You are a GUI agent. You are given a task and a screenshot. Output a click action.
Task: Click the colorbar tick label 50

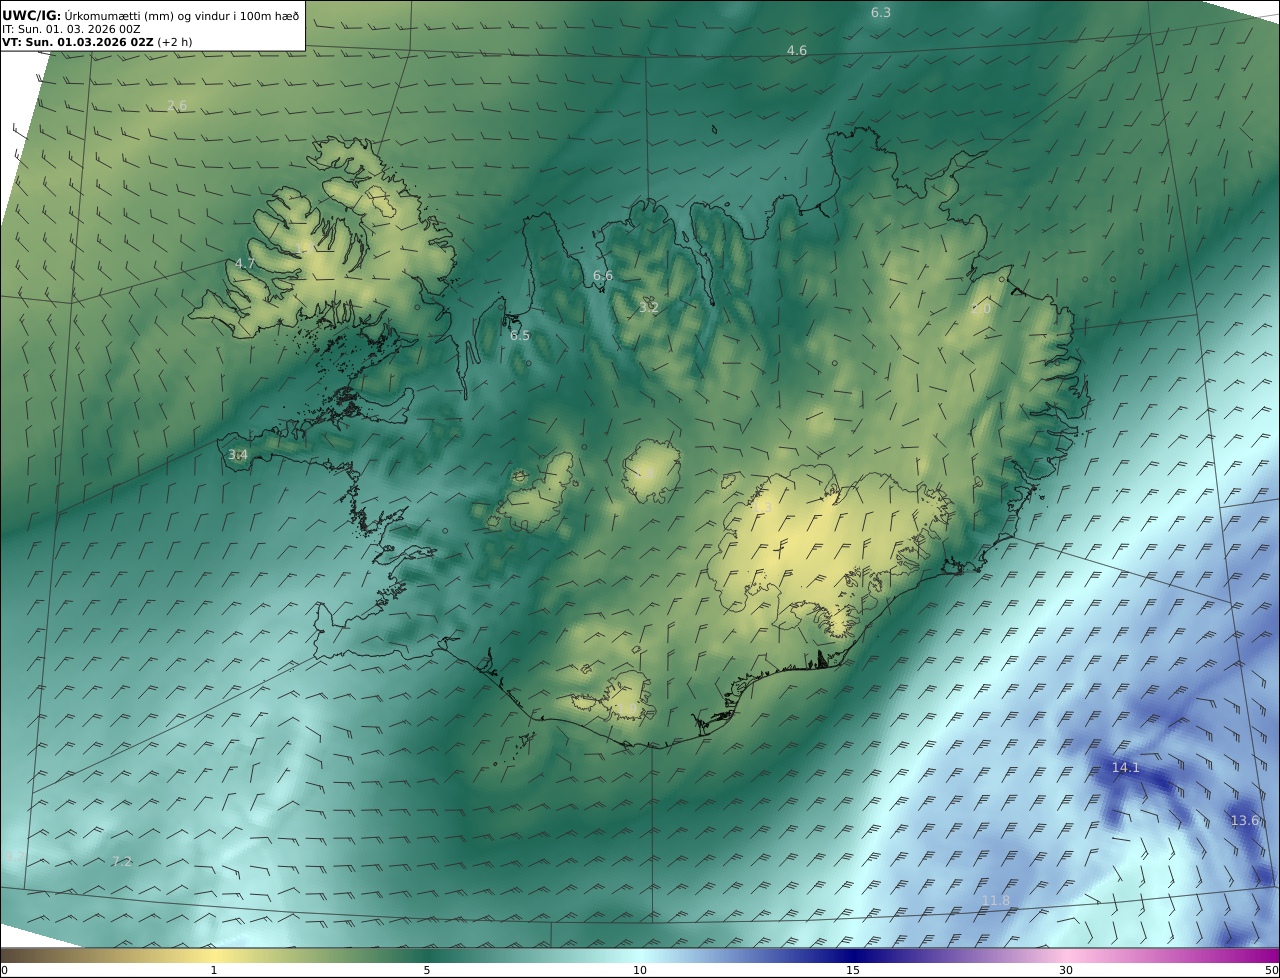1272,970
